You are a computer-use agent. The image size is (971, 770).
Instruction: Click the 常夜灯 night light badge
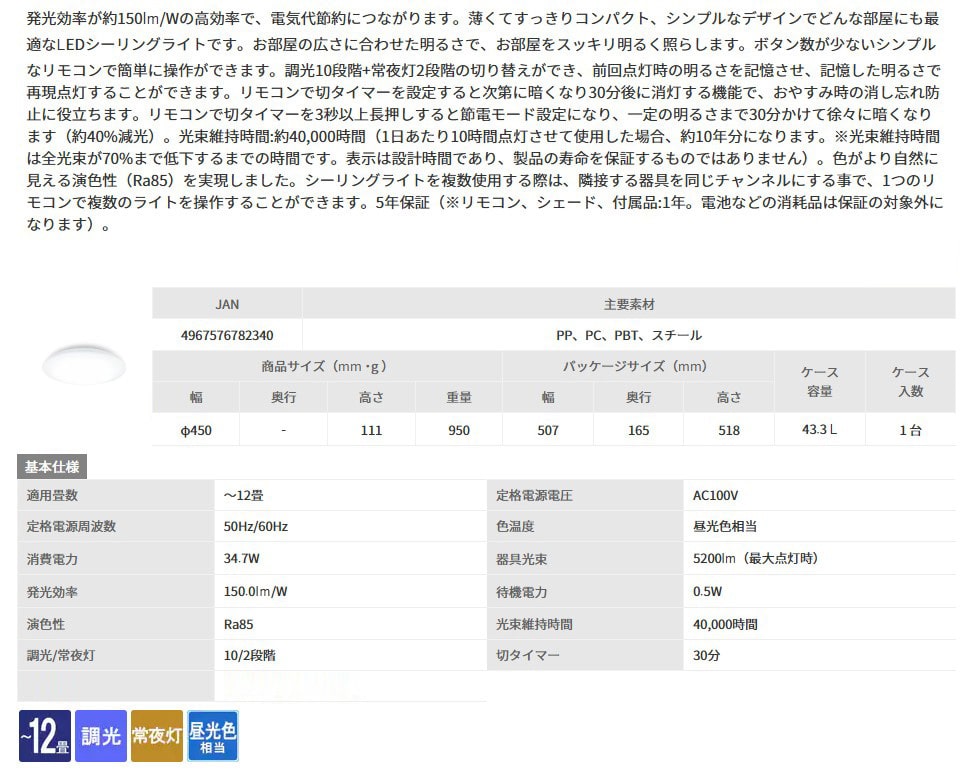156,736
